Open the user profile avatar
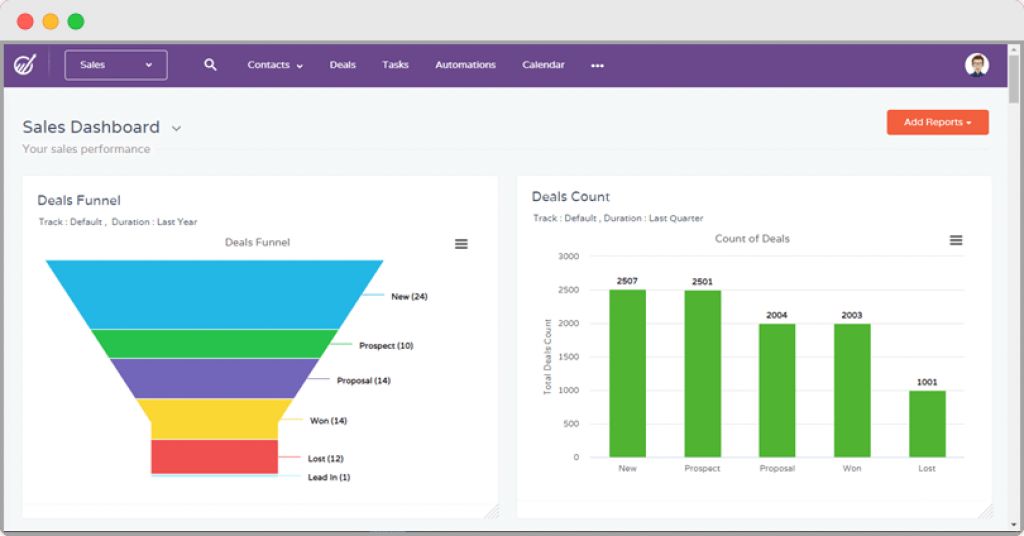This screenshot has height=536, width=1024. click(x=976, y=65)
